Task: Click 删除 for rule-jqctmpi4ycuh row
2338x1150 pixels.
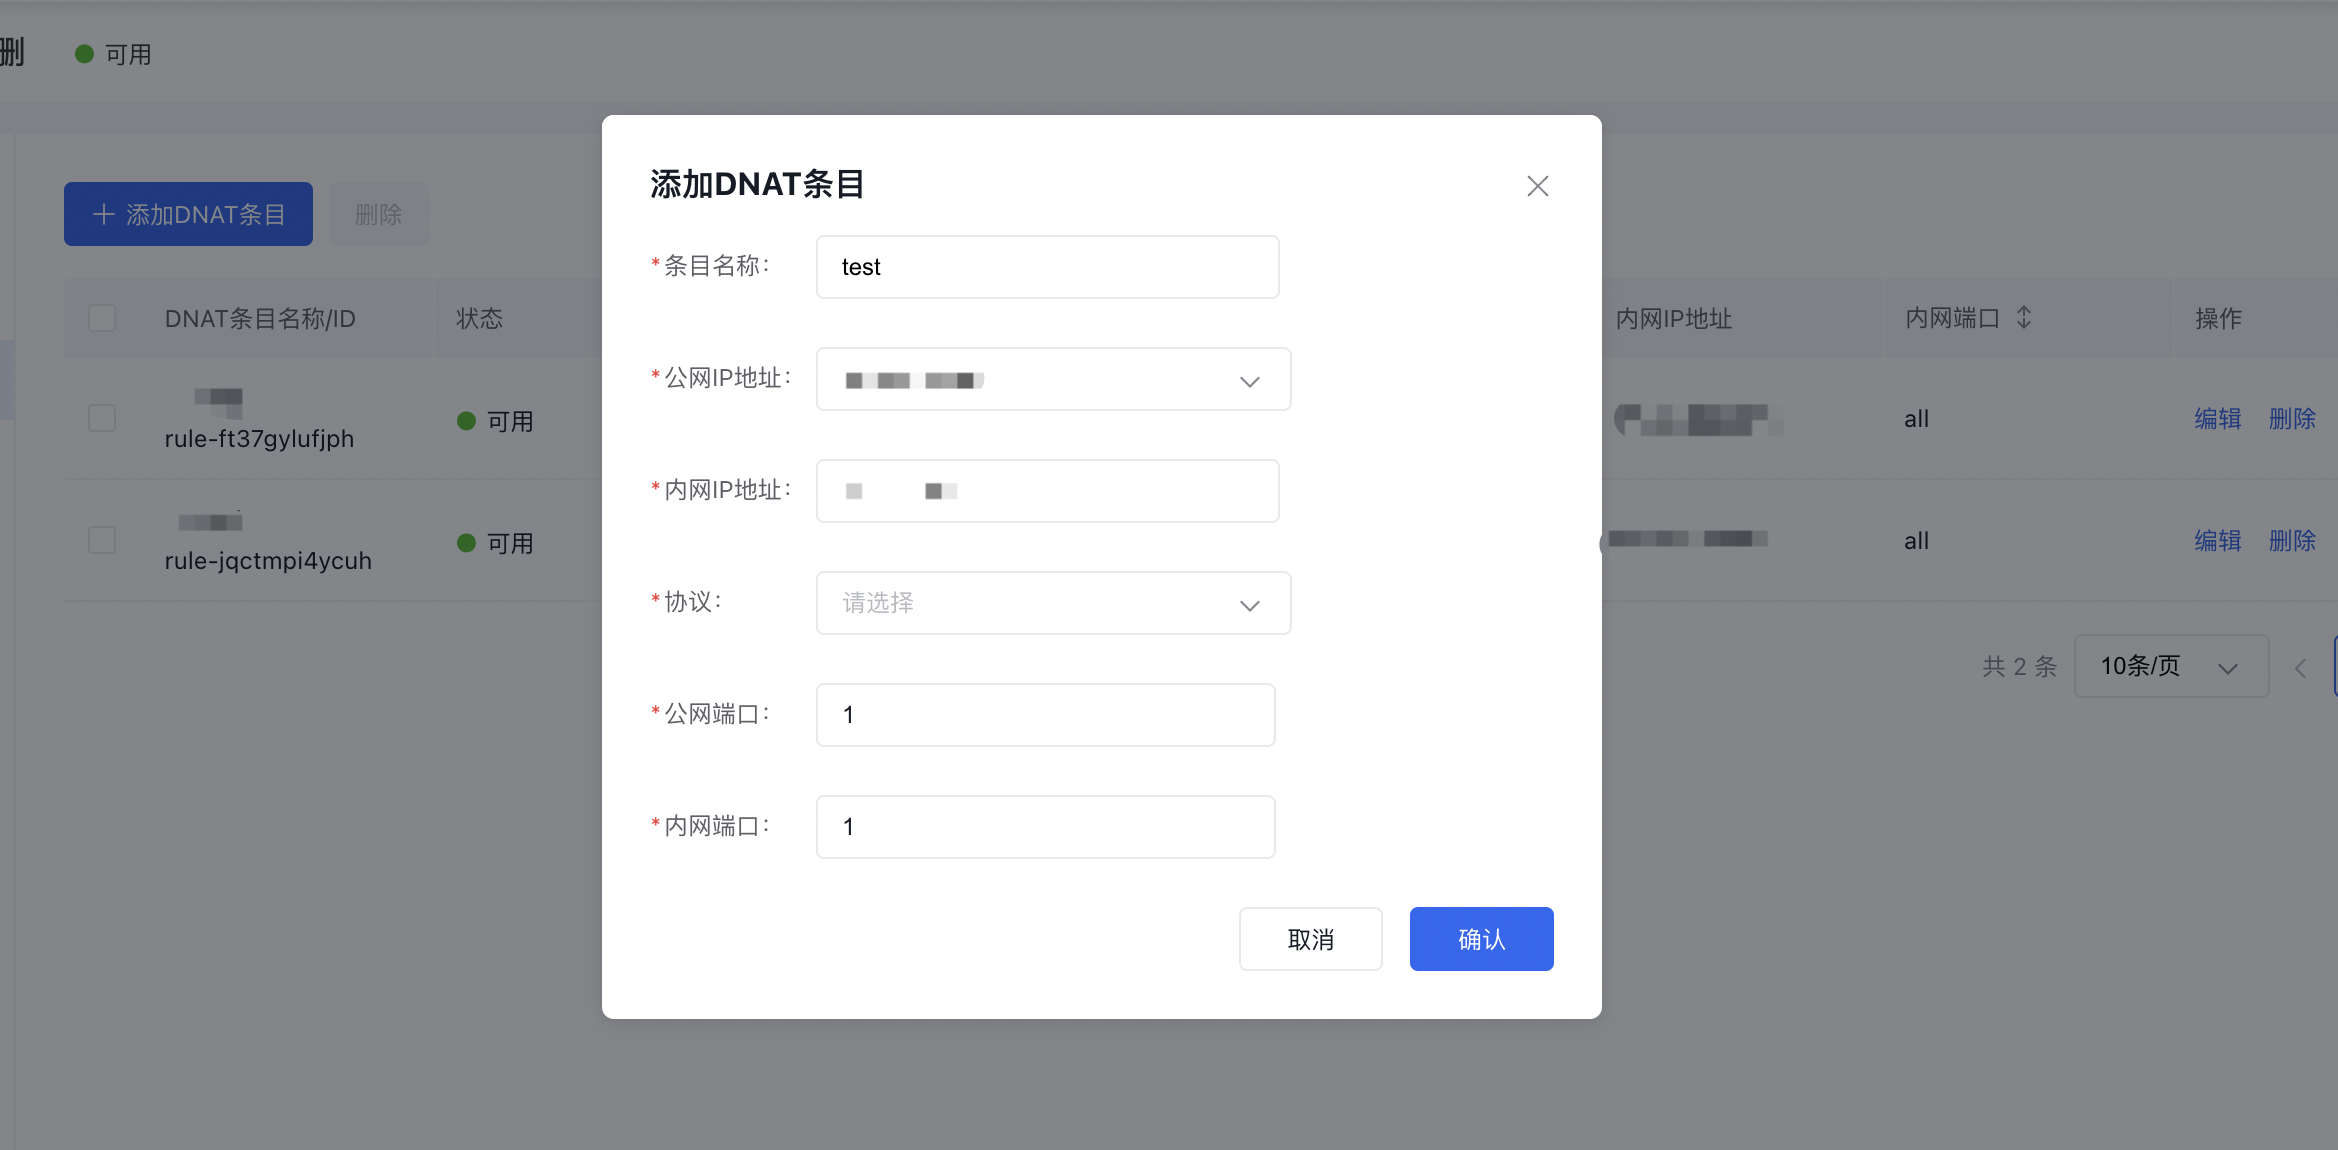Action: (x=2292, y=541)
